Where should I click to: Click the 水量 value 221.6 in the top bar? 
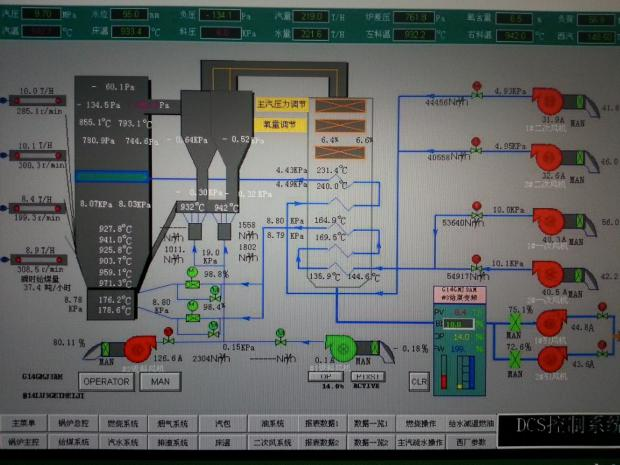(x=311, y=34)
